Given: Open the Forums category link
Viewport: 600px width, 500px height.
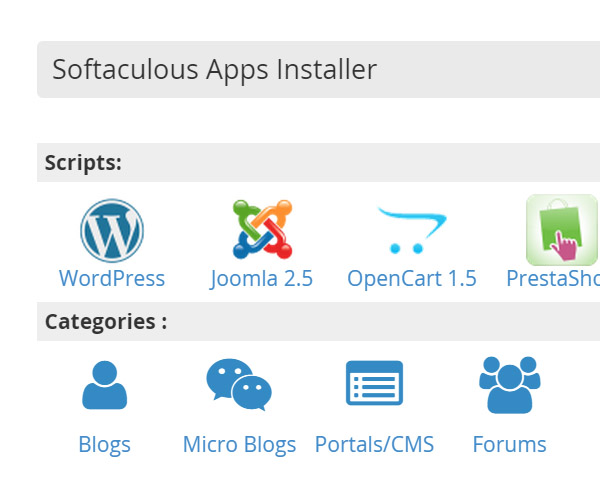Looking at the screenshot, I should click(509, 445).
